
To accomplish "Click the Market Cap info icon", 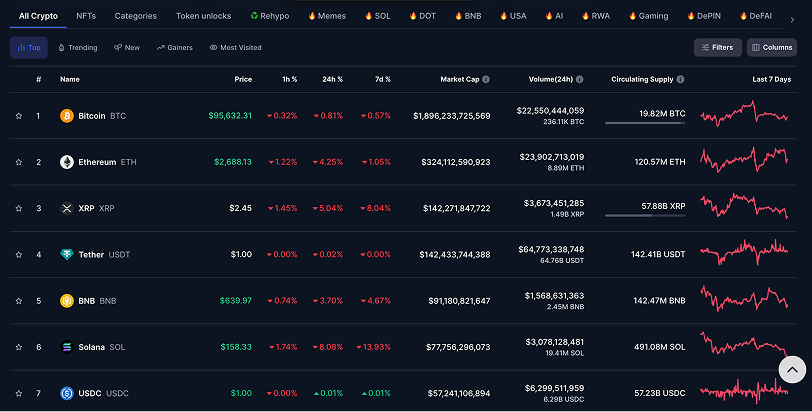I will tap(486, 79).
